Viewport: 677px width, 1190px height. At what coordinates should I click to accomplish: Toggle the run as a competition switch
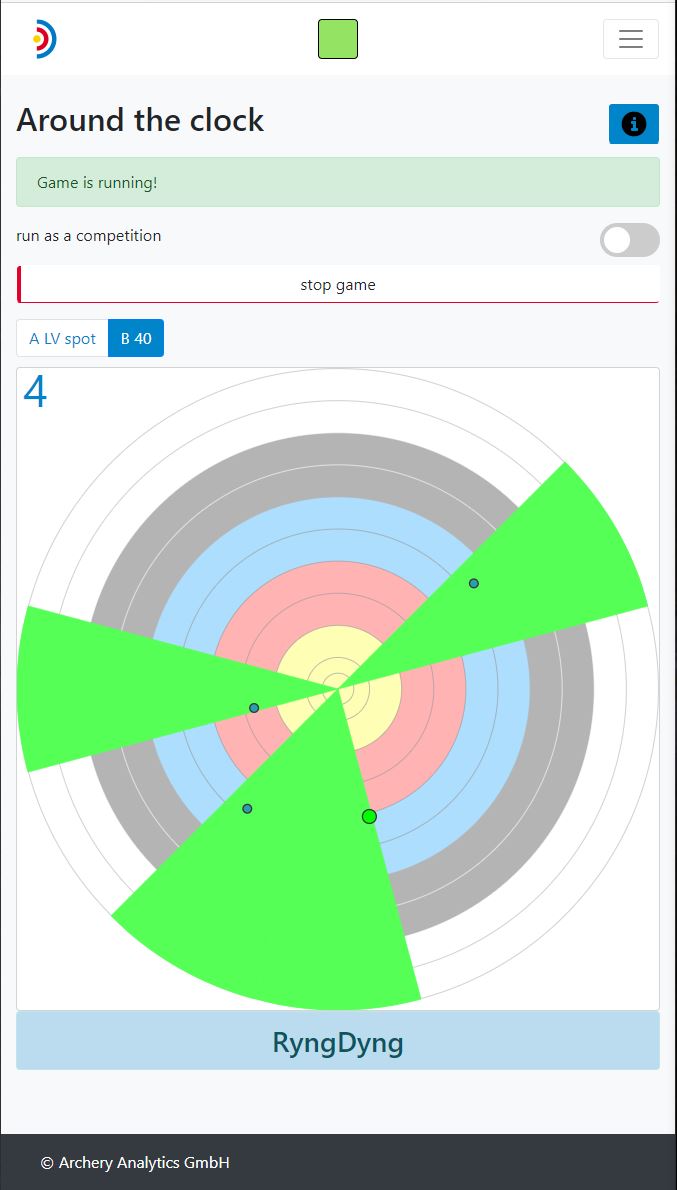coord(629,240)
